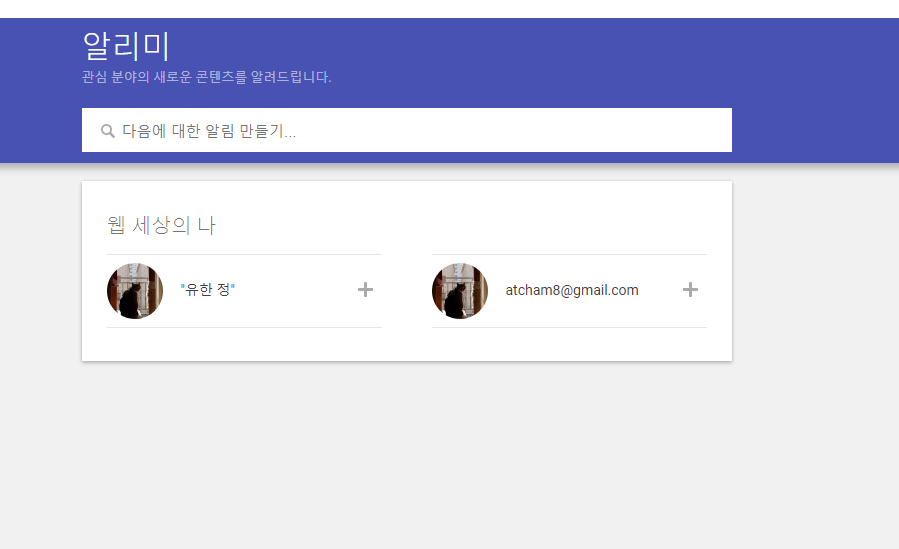Click the subtitle '관심 분야의 새로운 콘텐츠를 알려드립니다.'
899x549 pixels.
pyautogui.click(x=206, y=77)
